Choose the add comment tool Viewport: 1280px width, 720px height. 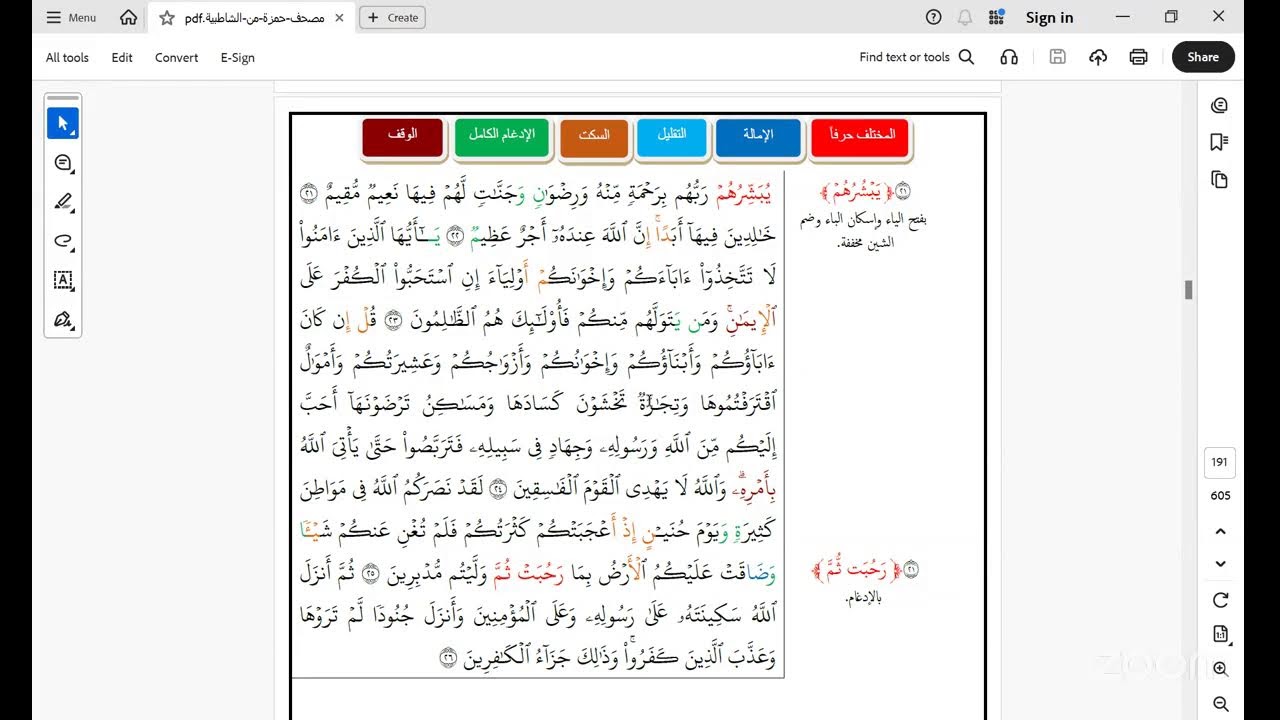[63, 163]
